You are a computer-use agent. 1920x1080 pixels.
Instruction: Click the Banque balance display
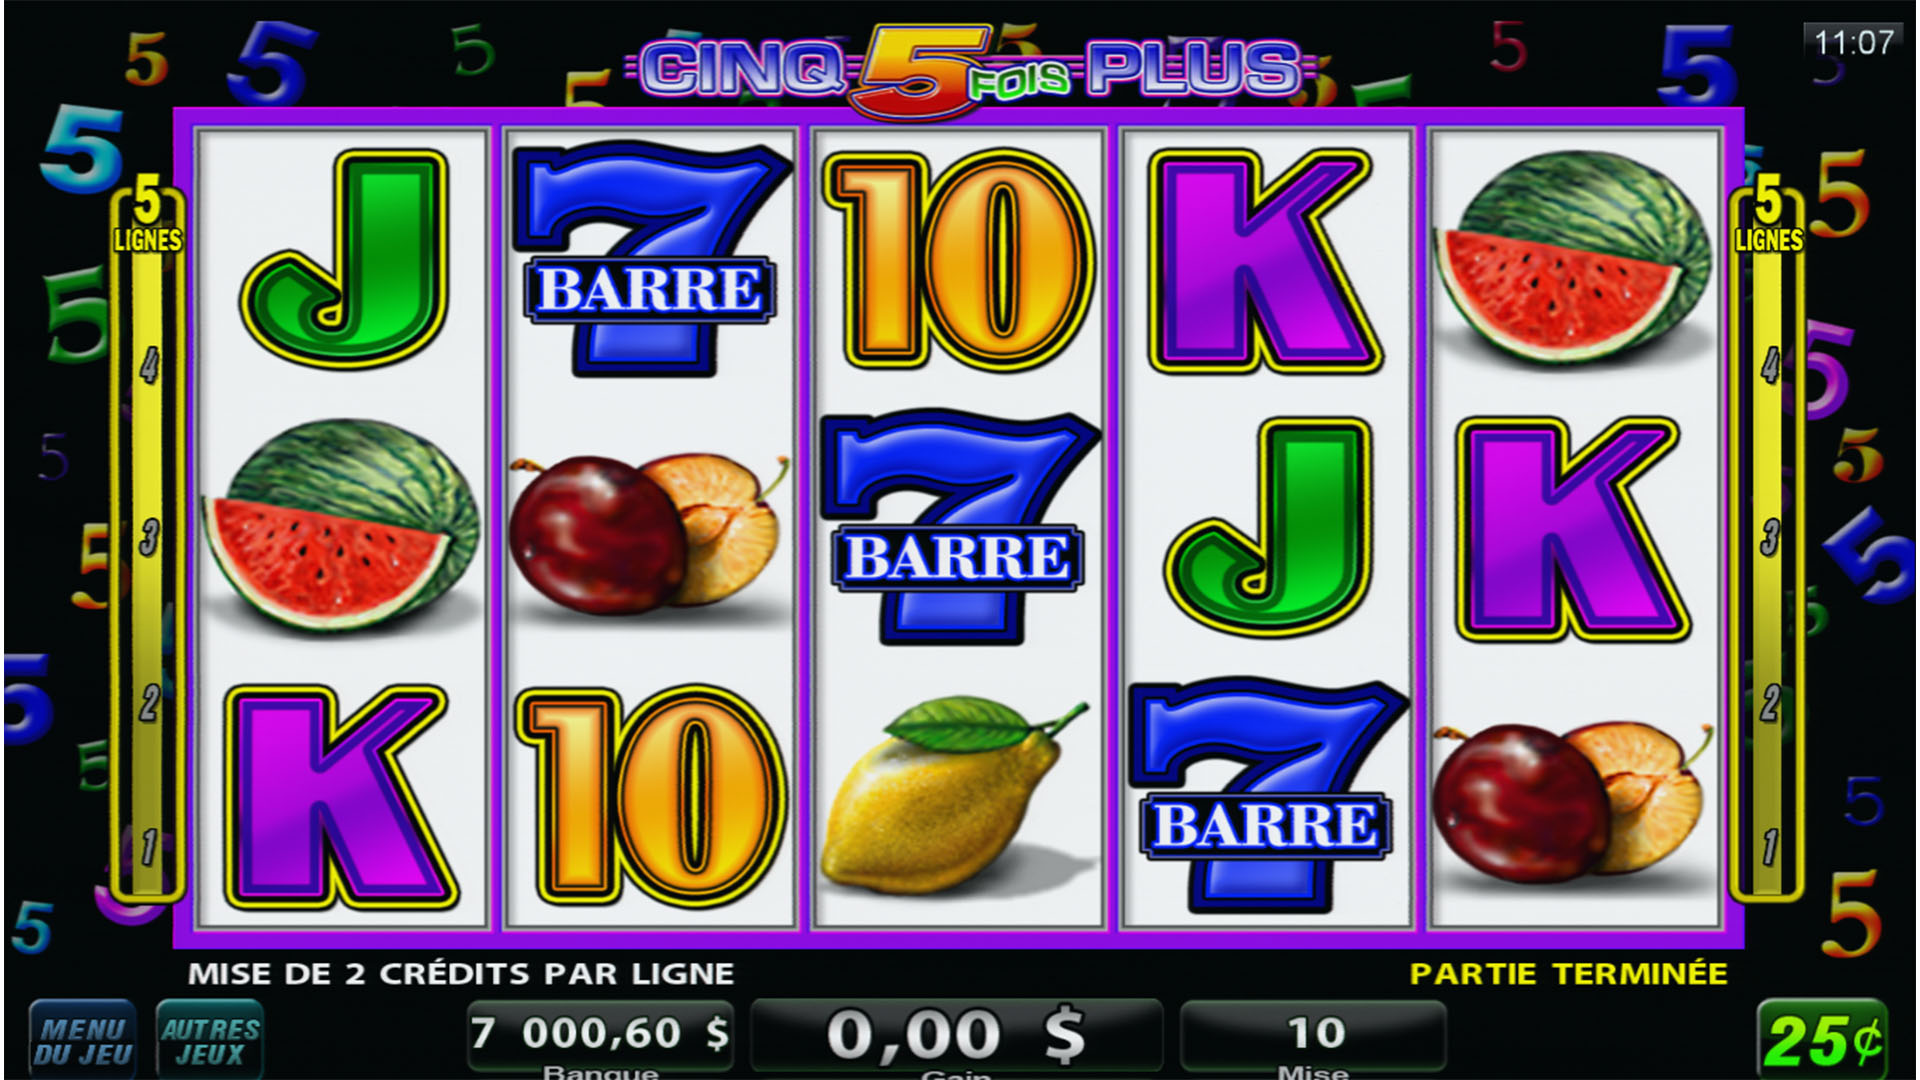point(600,1035)
